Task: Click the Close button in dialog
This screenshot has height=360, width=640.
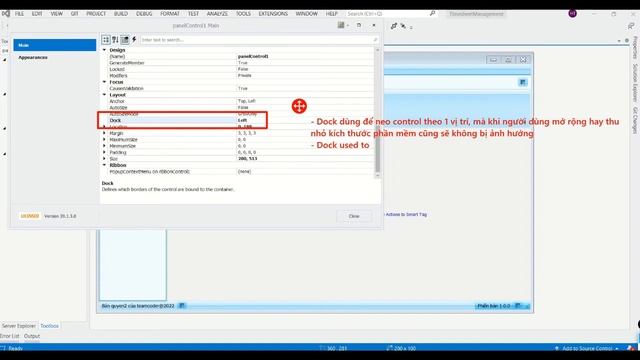Action: point(354,216)
